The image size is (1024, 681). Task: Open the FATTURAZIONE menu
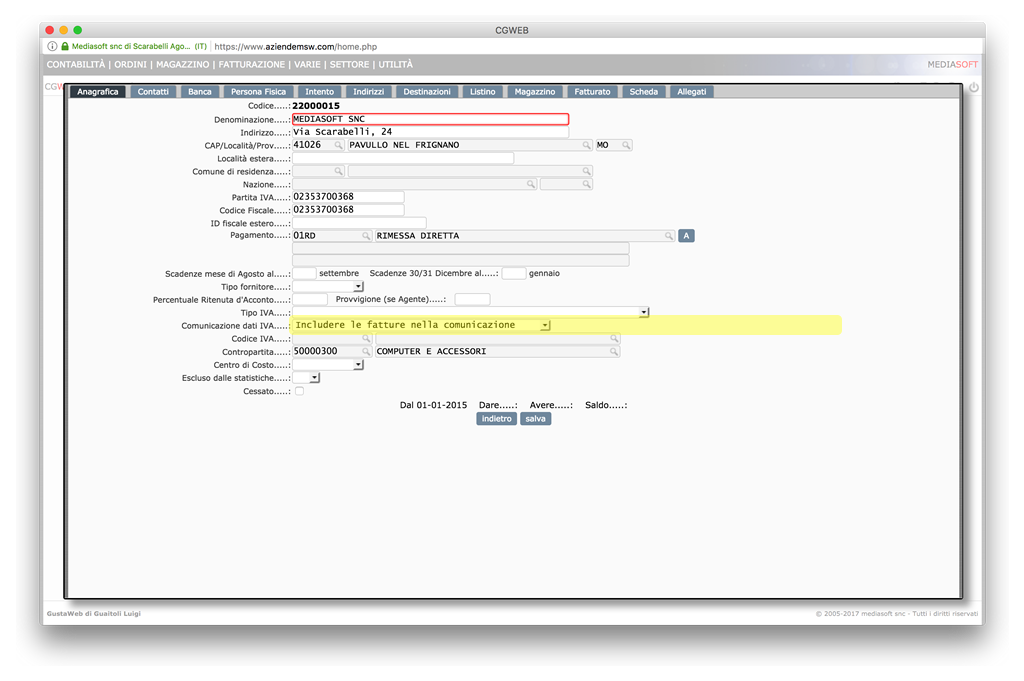pyautogui.click(x=251, y=65)
